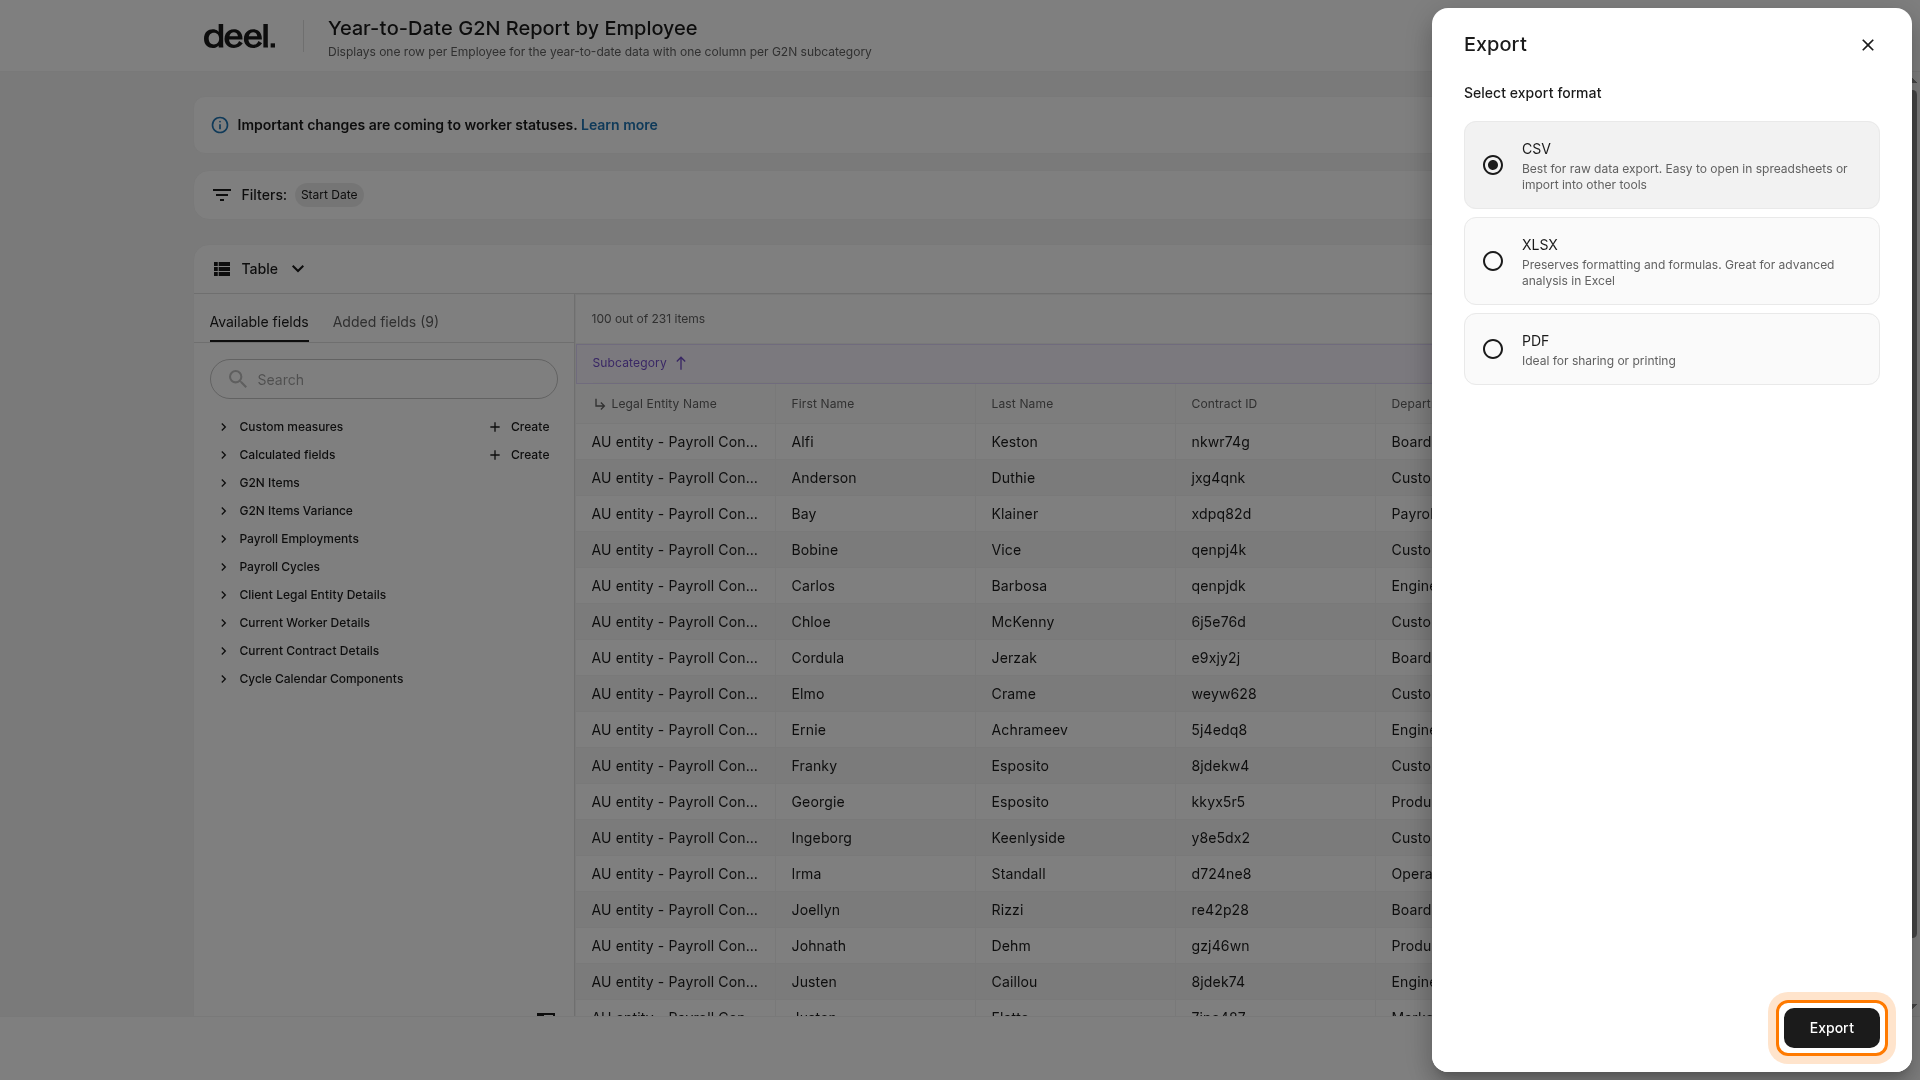Click the Year-to-Date G2N Report title

point(512,29)
